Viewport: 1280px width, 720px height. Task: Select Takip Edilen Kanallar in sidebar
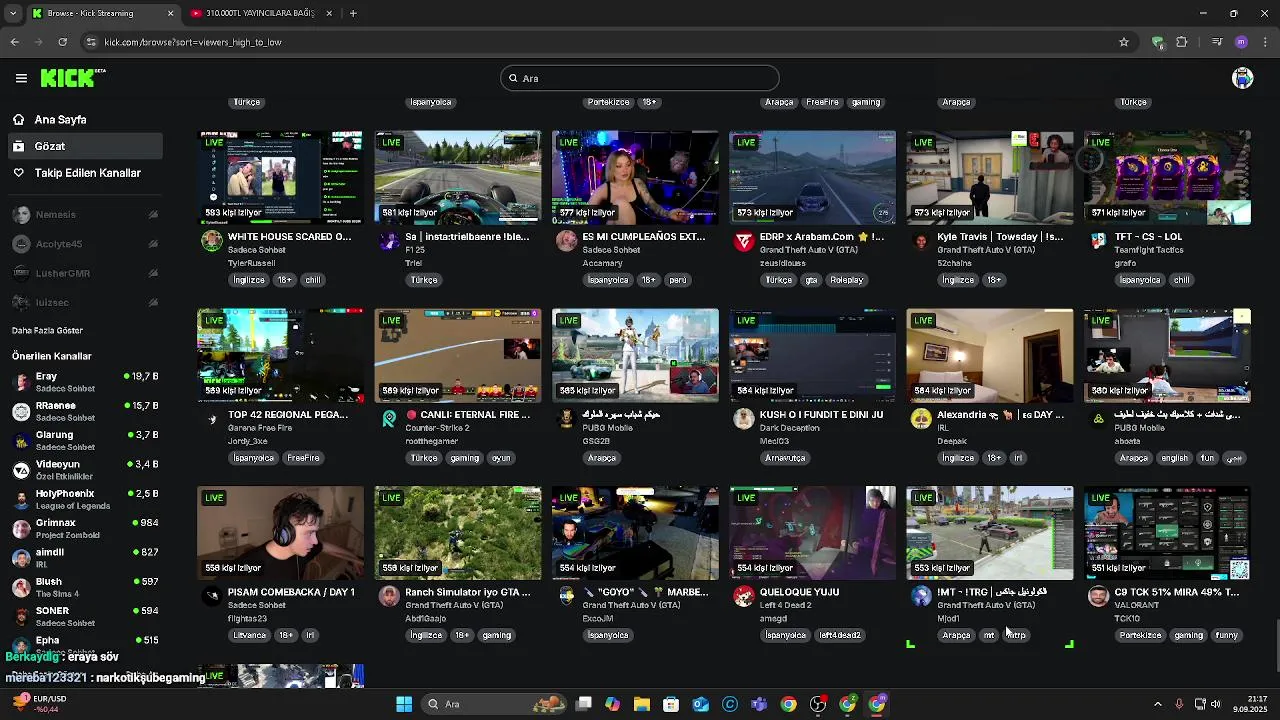(x=84, y=173)
